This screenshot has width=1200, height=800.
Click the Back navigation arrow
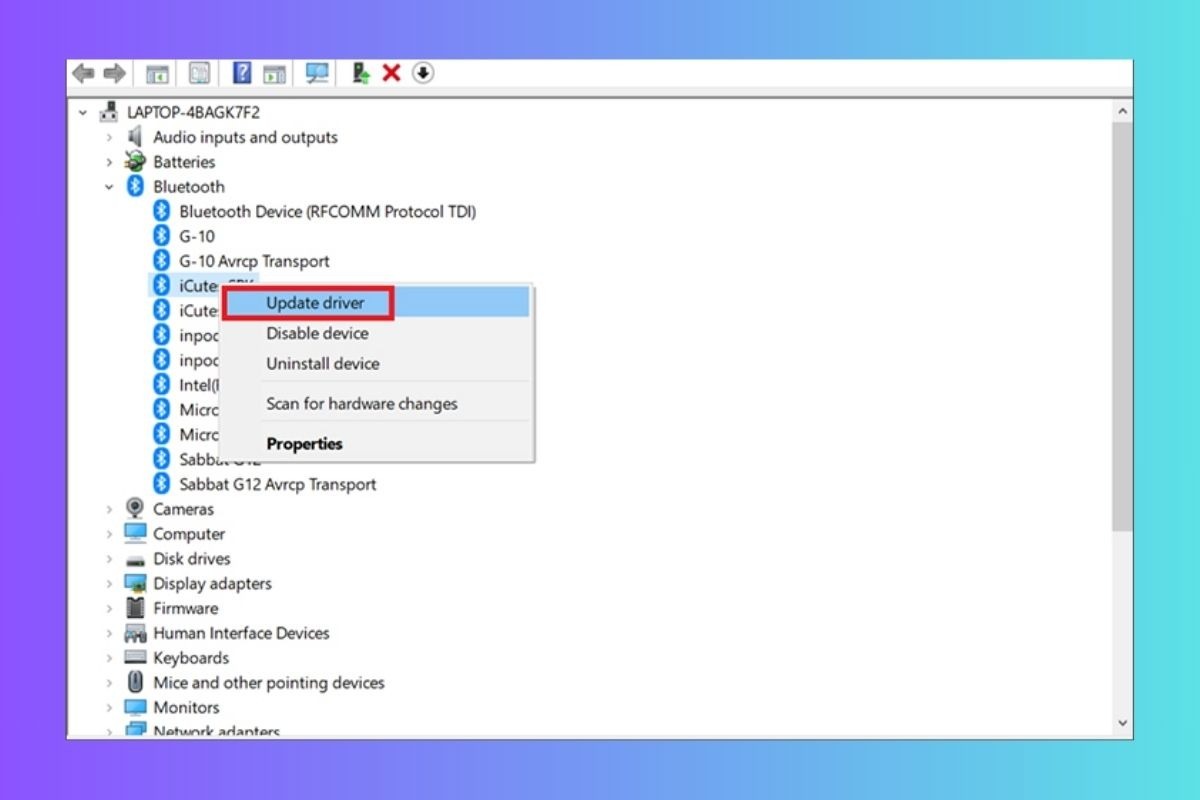[x=84, y=72]
